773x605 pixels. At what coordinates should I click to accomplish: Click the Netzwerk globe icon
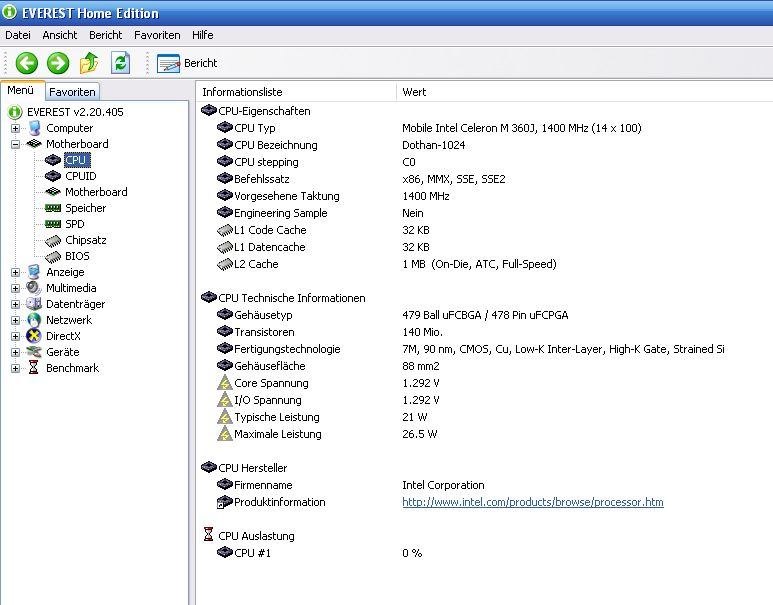click(34, 320)
